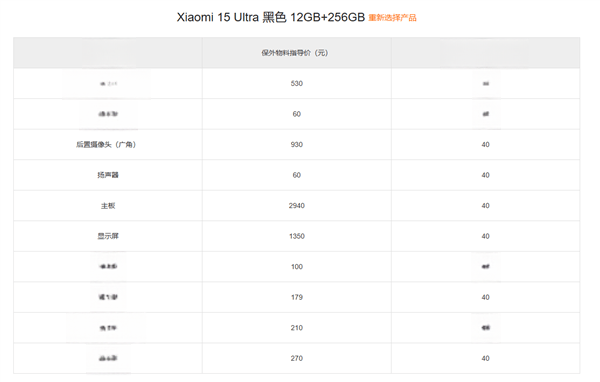Select the 主板 part name cell
Screen dimensions: 600x382
click(108, 206)
